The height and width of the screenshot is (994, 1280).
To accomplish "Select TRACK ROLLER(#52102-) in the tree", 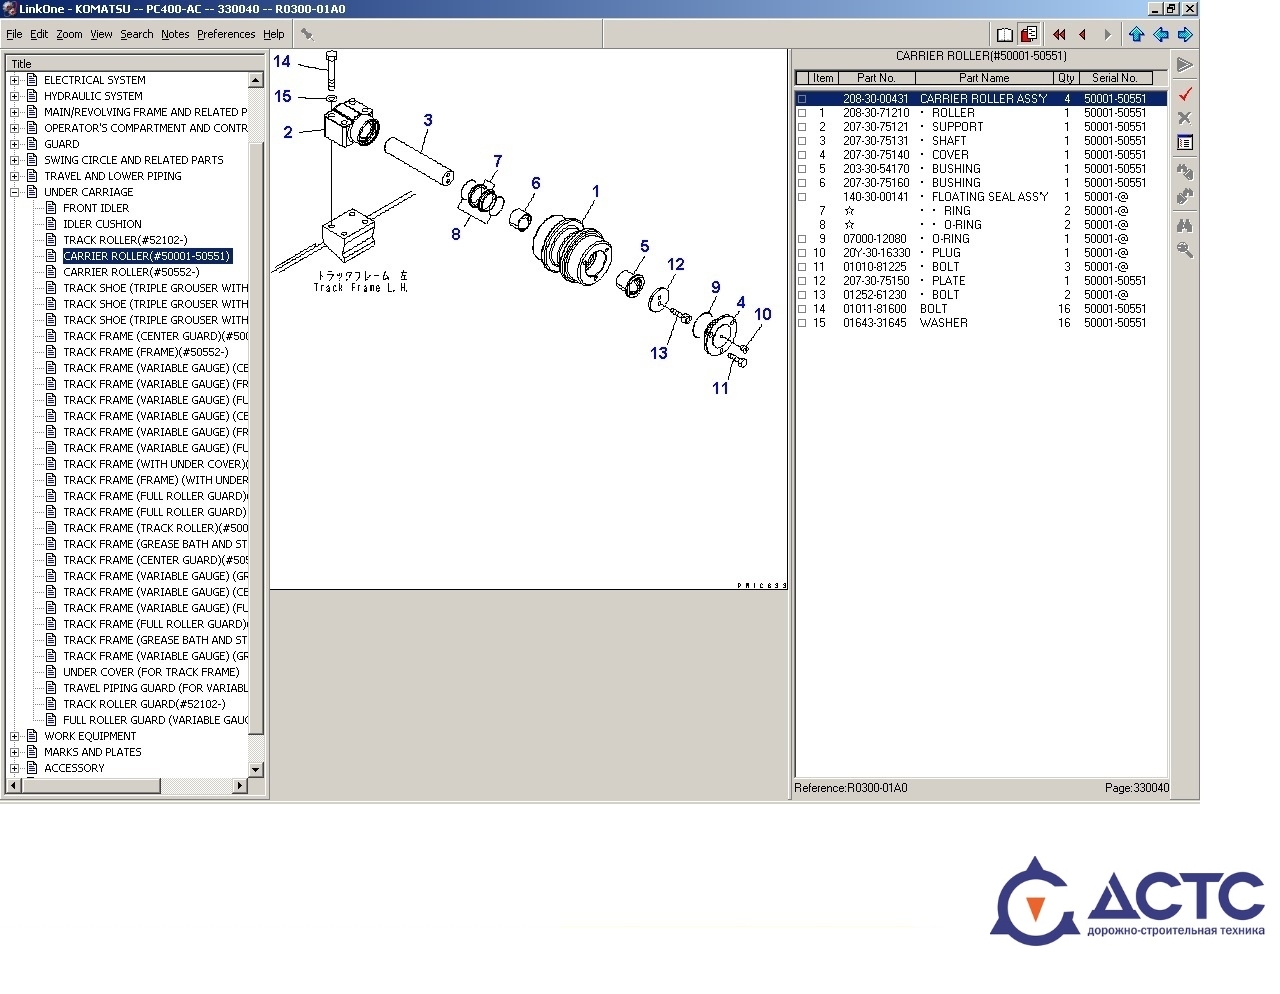I will (x=125, y=240).
